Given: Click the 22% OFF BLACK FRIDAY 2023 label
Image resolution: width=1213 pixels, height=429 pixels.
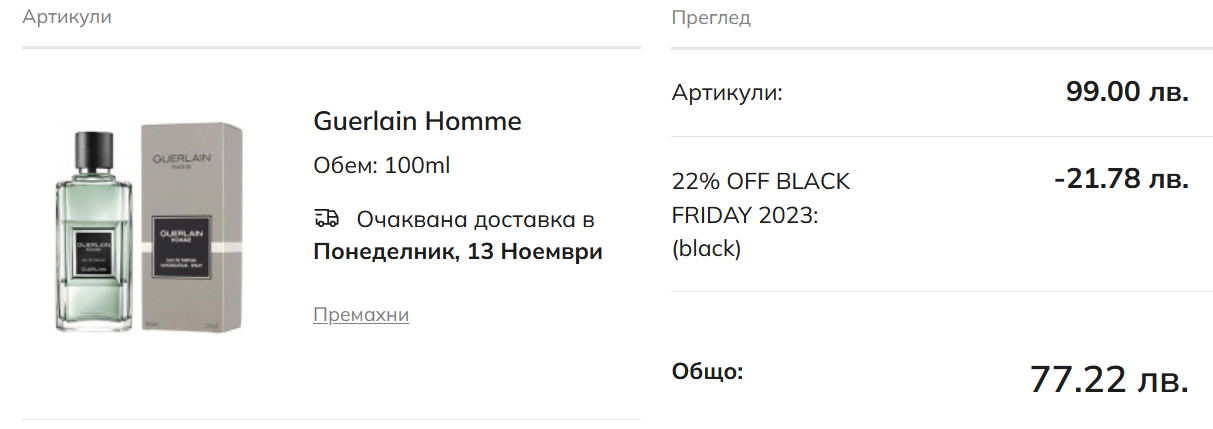Looking at the screenshot, I should tap(760, 198).
